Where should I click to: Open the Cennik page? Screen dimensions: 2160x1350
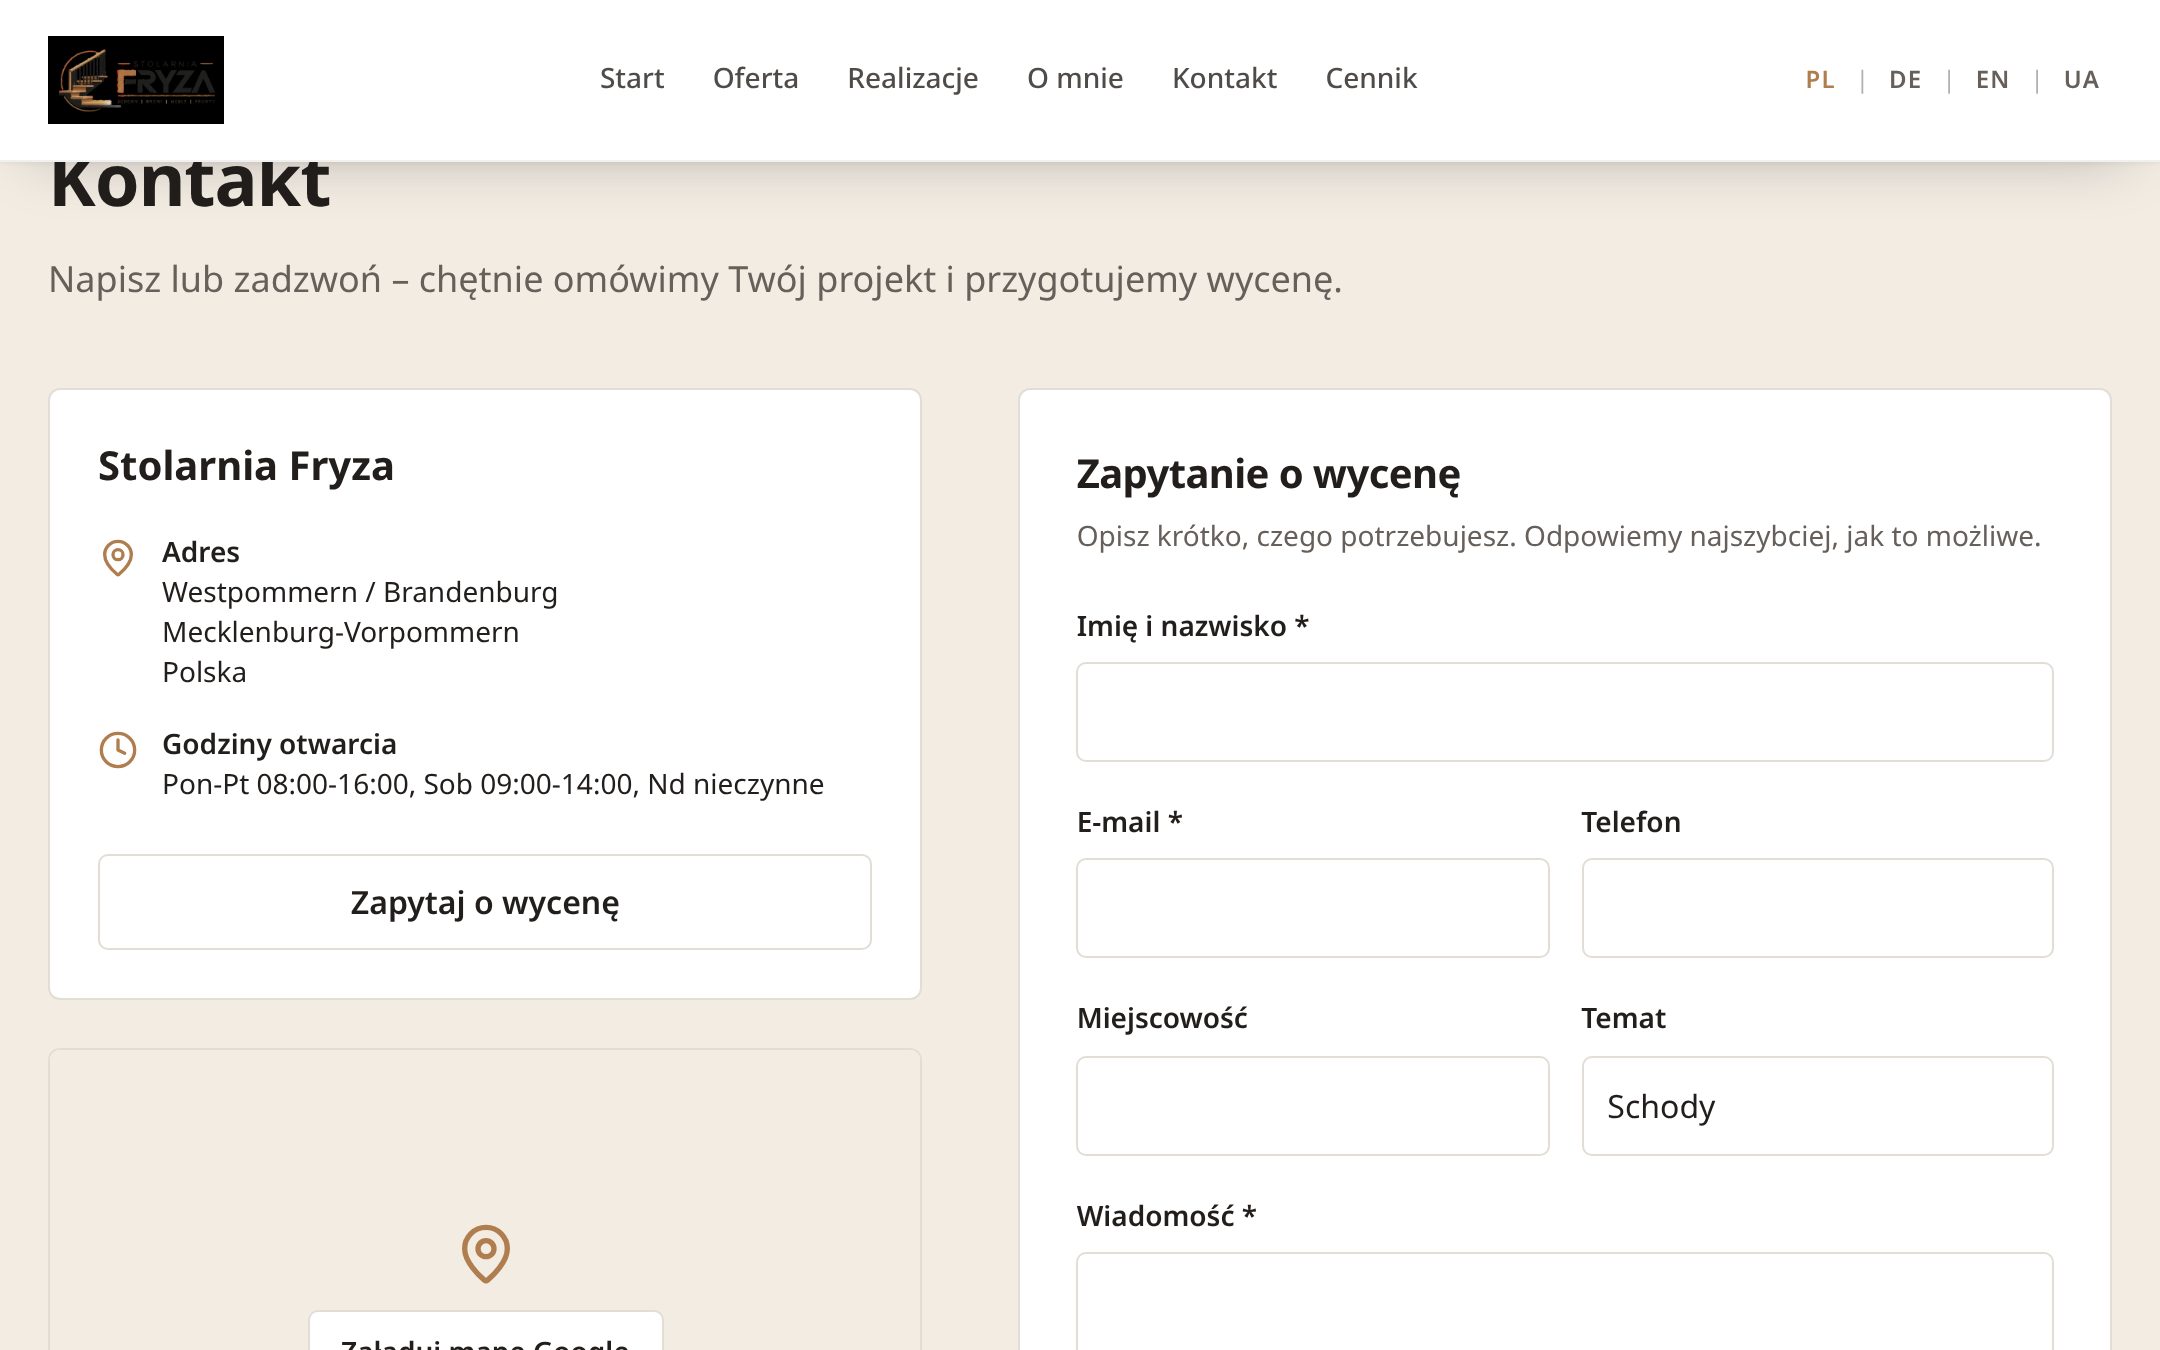pos(1371,78)
